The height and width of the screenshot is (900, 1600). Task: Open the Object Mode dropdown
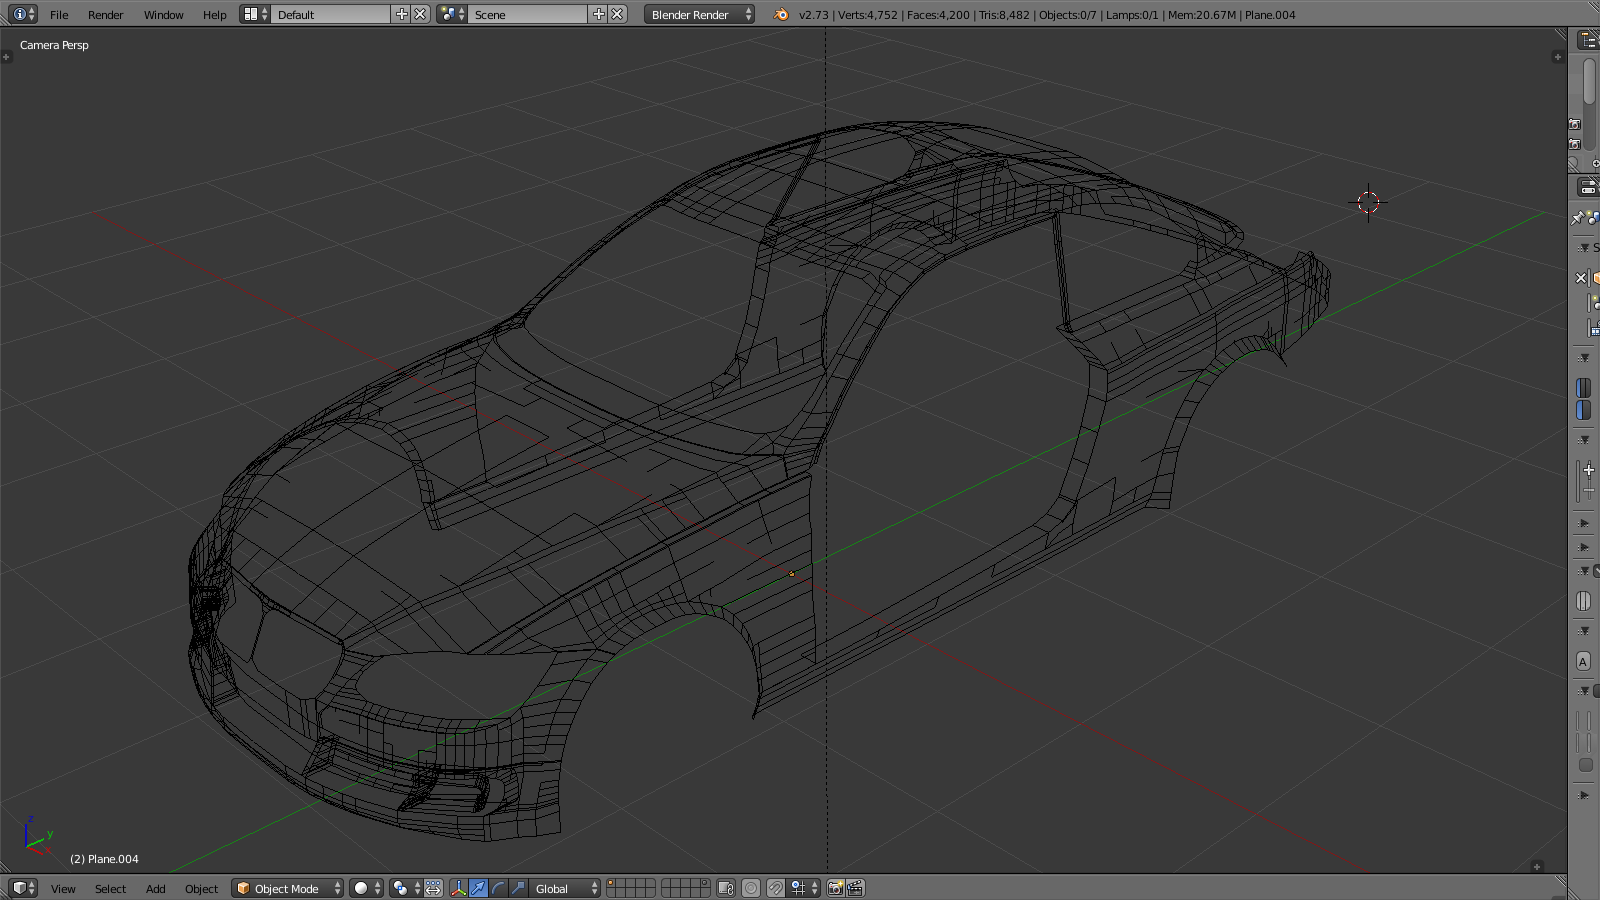click(x=287, y=888)
